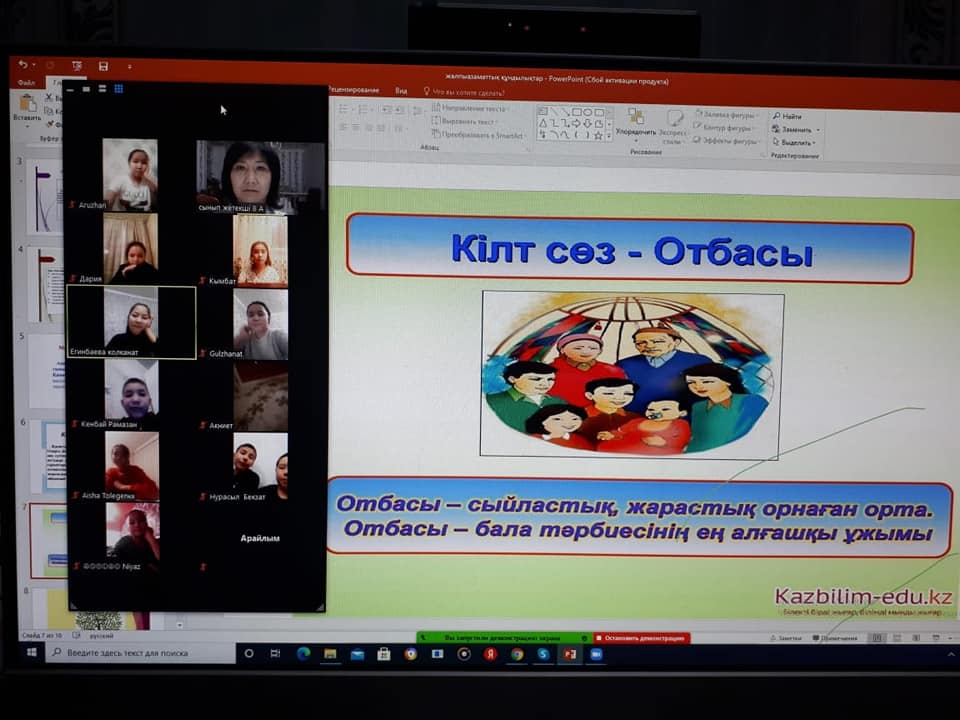Toggle the Заметки notes pane
Screen dimensions: 960x720
pyautogui.click(x=784, y=638)
